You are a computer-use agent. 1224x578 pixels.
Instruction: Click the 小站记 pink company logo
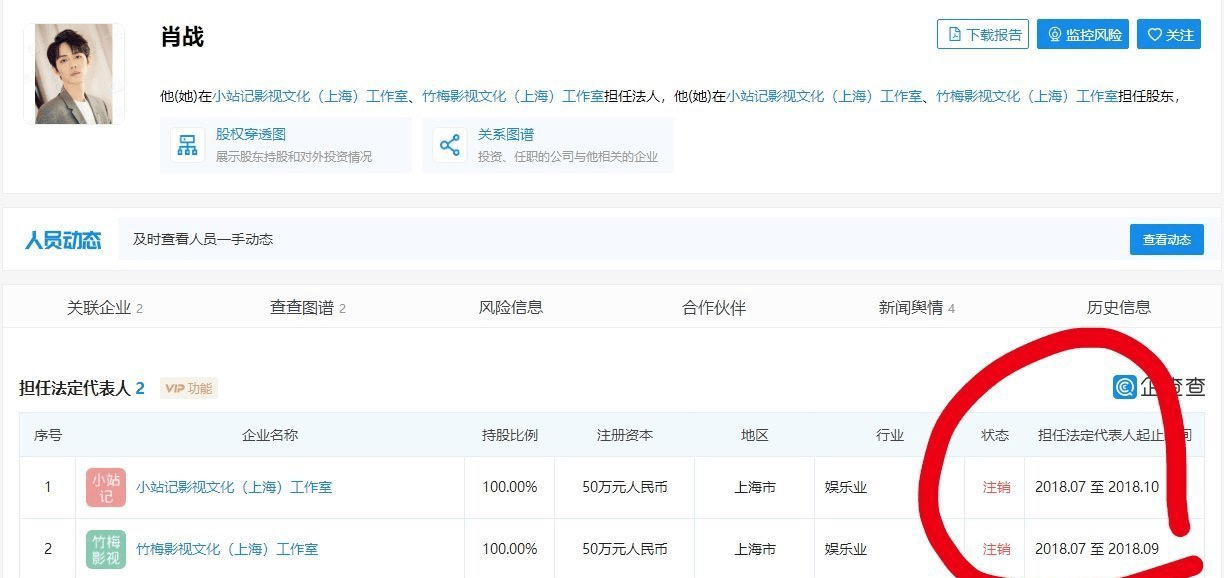coord(106,487)
